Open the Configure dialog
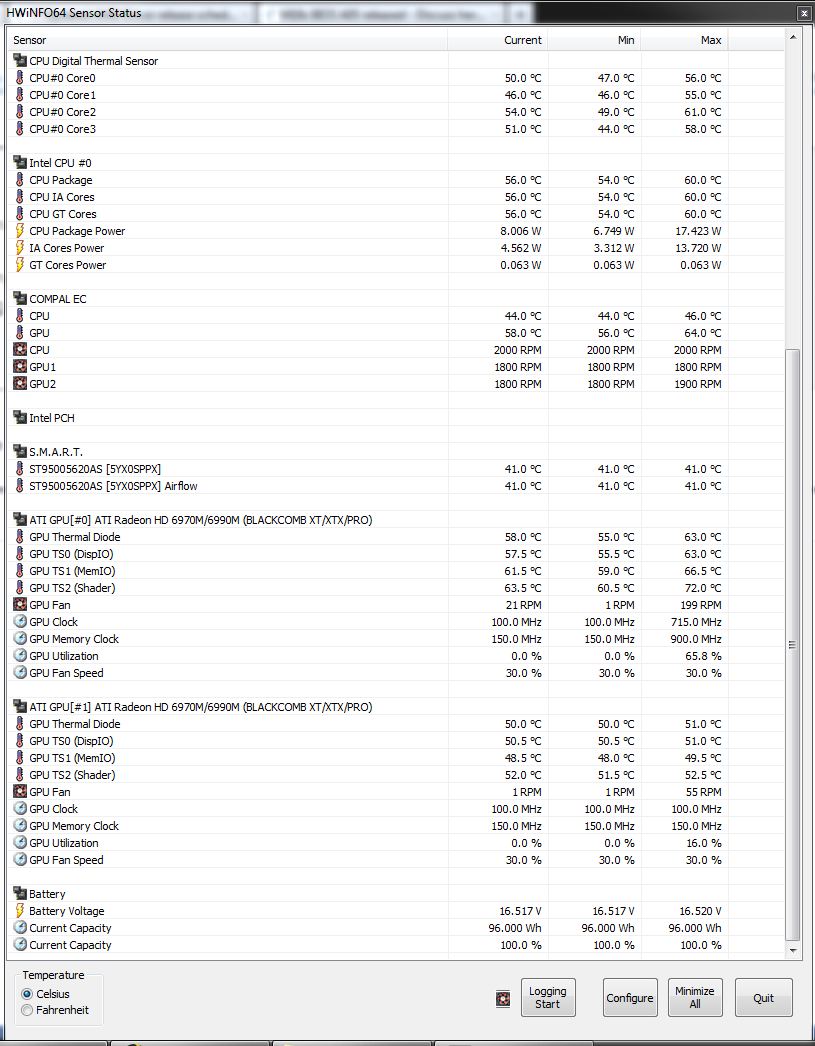 pyautogui.click(x=630, y=997)
